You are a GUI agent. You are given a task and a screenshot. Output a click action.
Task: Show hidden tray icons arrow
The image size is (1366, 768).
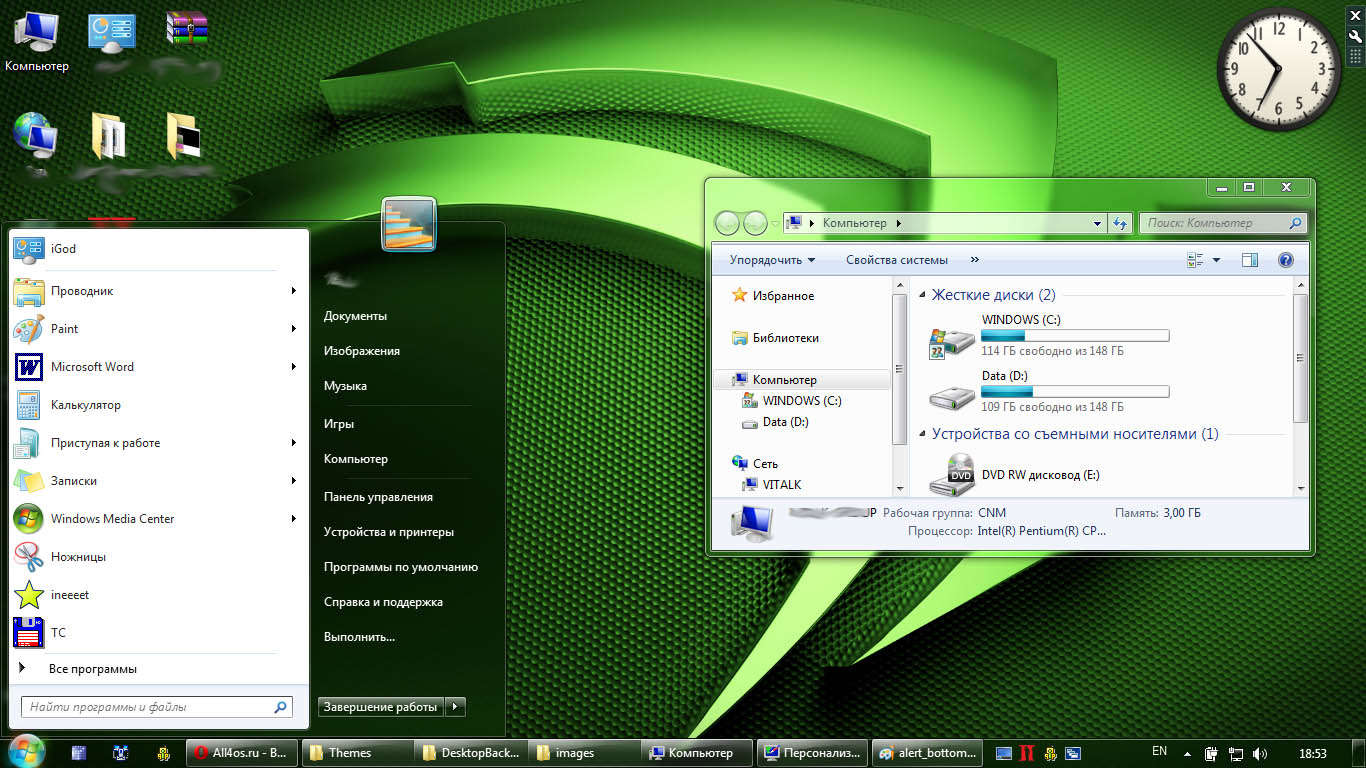(x=1187, y=753)
